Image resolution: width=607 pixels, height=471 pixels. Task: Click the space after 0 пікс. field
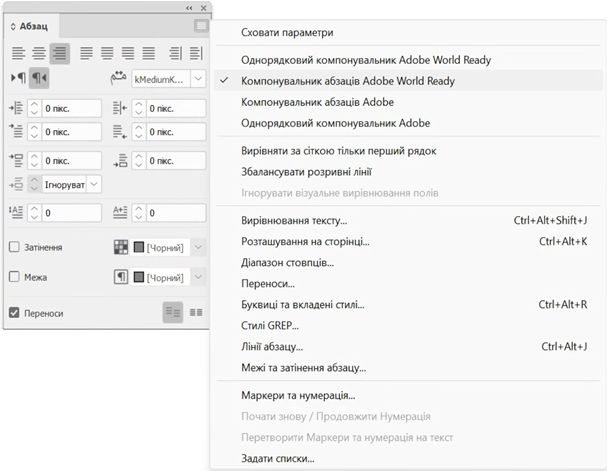(x=176, y=160)
